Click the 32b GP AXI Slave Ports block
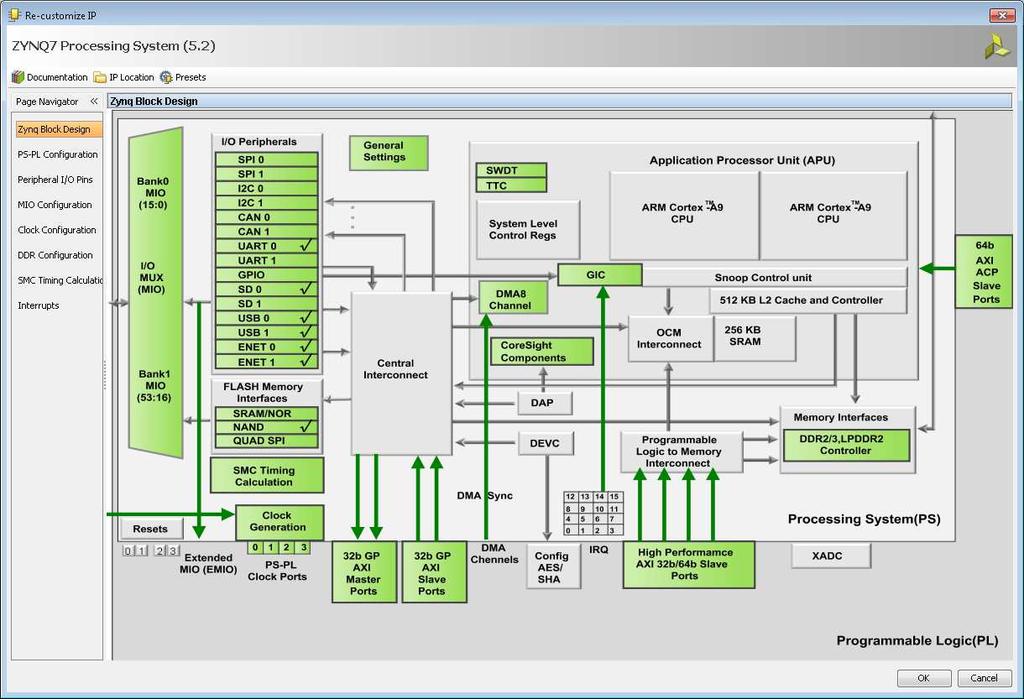This screenshot has height=699, width=1024. coord(434,572)
